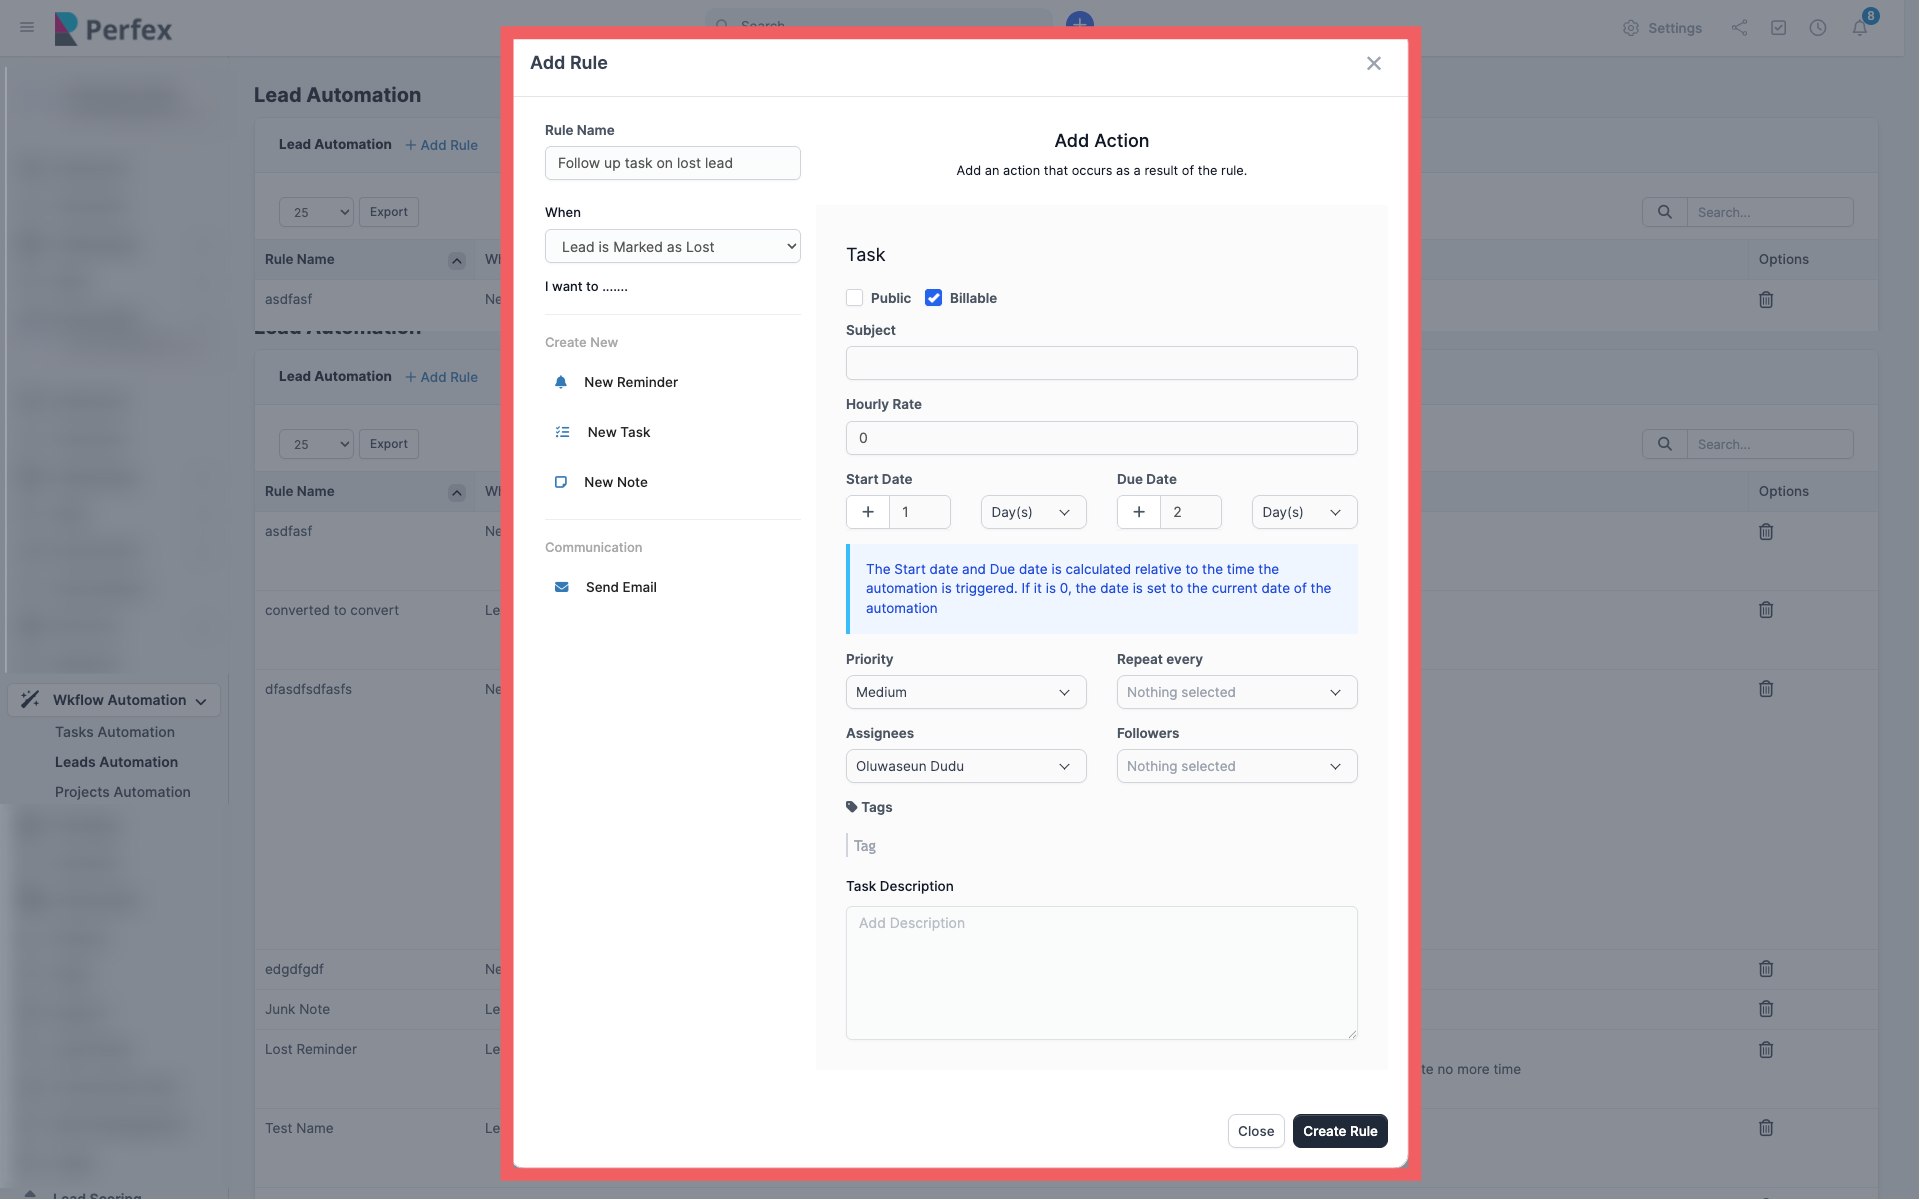The height and width of the screenshot is (1200, 1920).
Task: Select Tasks Automation in the sidebar
Action: [115, 732]
